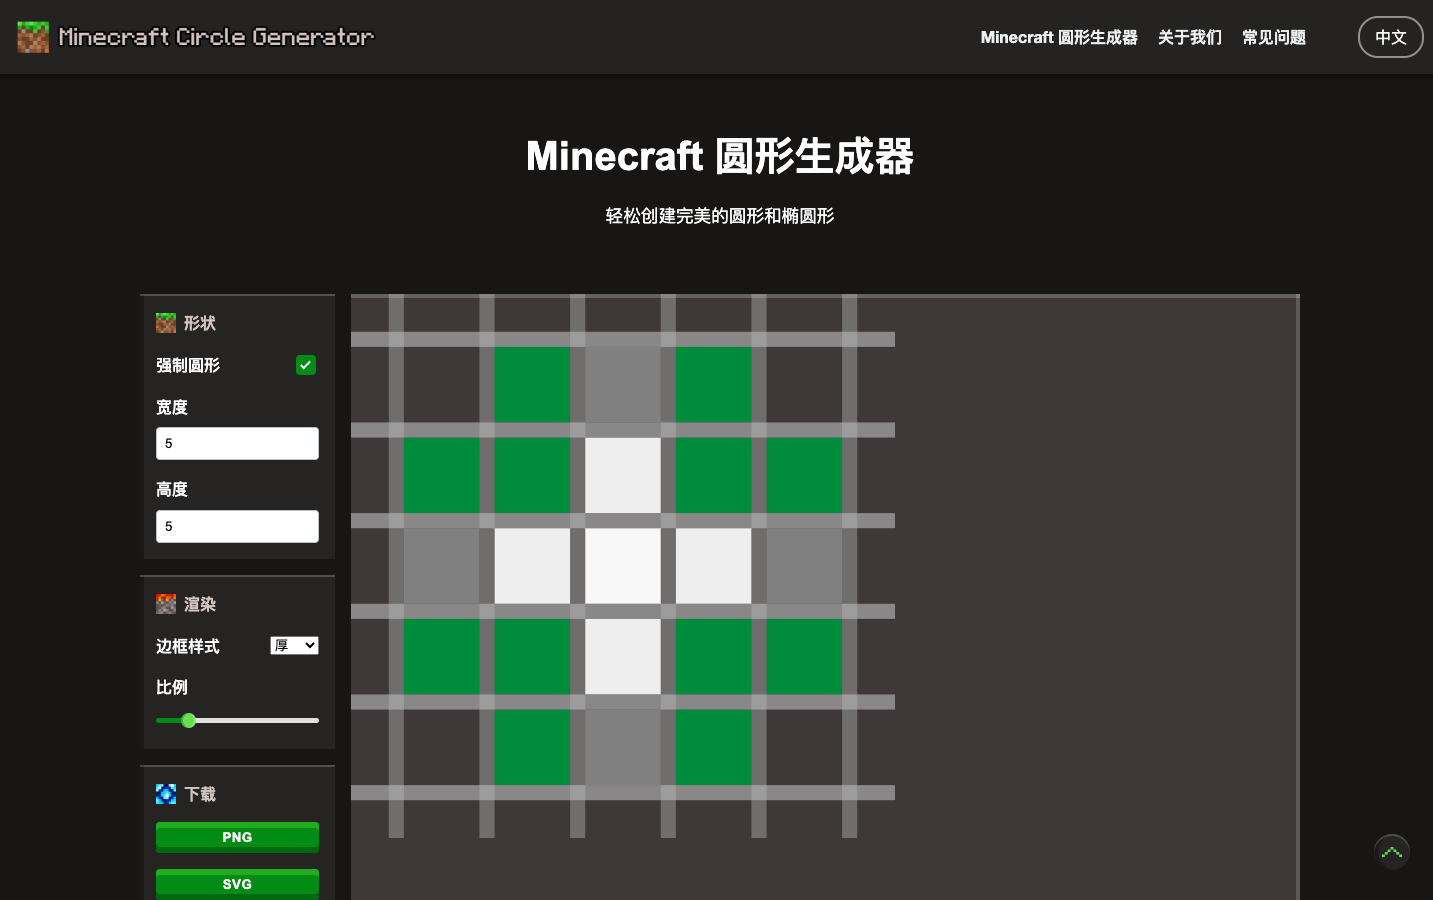Click the 比例 scale slider handle
The height and width of the screenshot is (900, 1433).
(188, 720)
